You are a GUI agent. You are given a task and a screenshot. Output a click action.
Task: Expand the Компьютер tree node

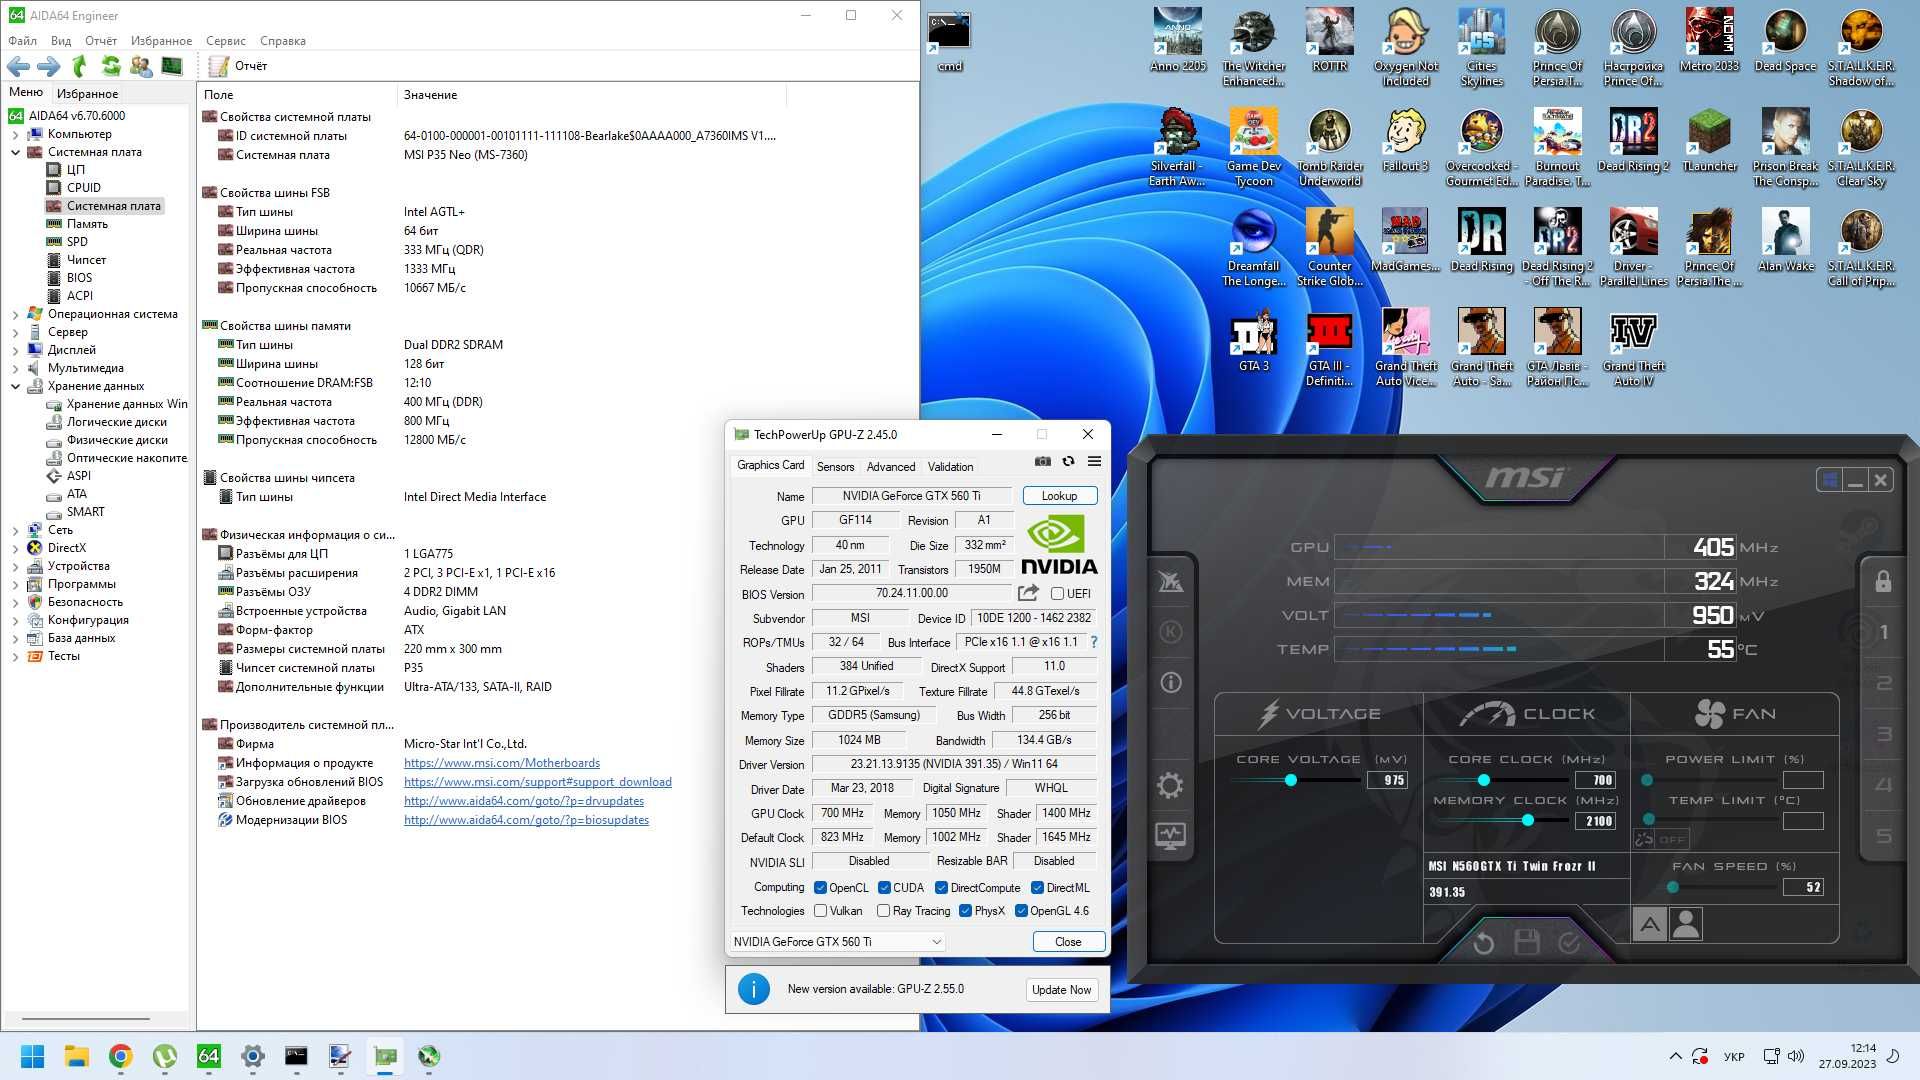tap(15, 134)
